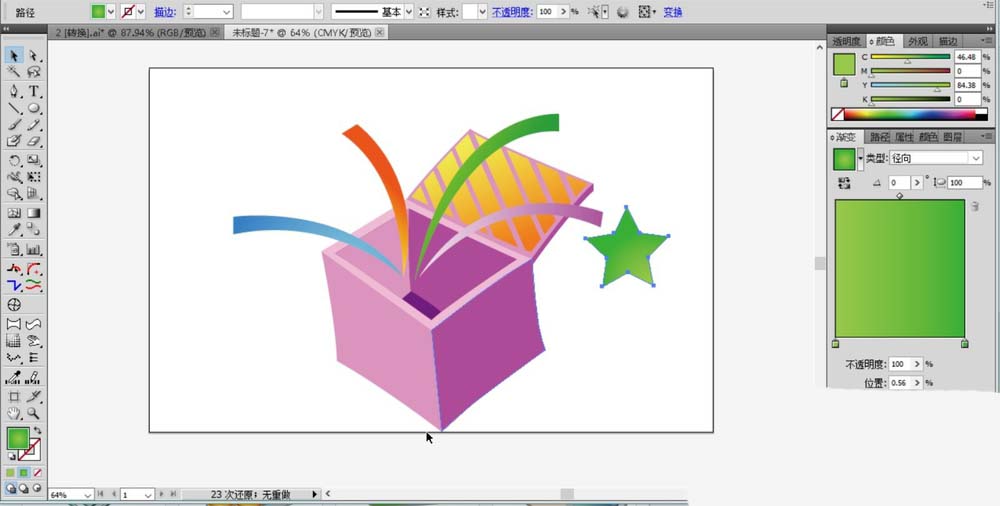Click the 变换 link in control bar

673,12
